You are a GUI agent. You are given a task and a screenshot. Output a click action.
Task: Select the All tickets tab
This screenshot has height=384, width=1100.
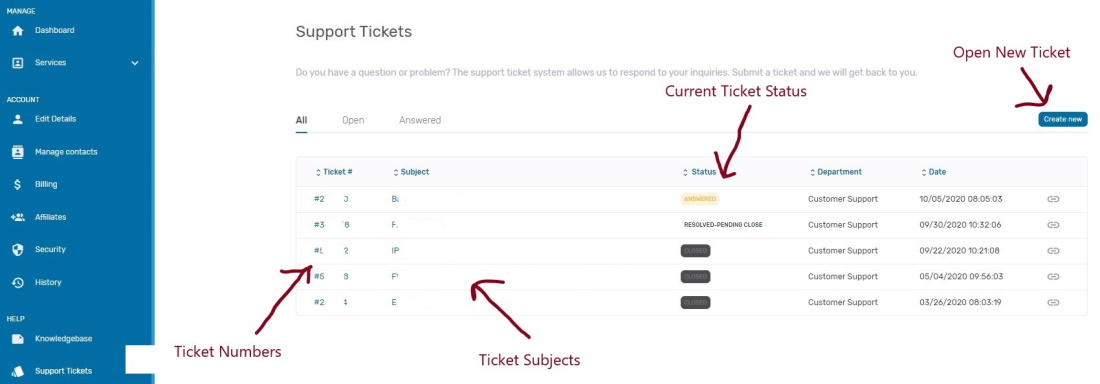click(x=301, y=120)
